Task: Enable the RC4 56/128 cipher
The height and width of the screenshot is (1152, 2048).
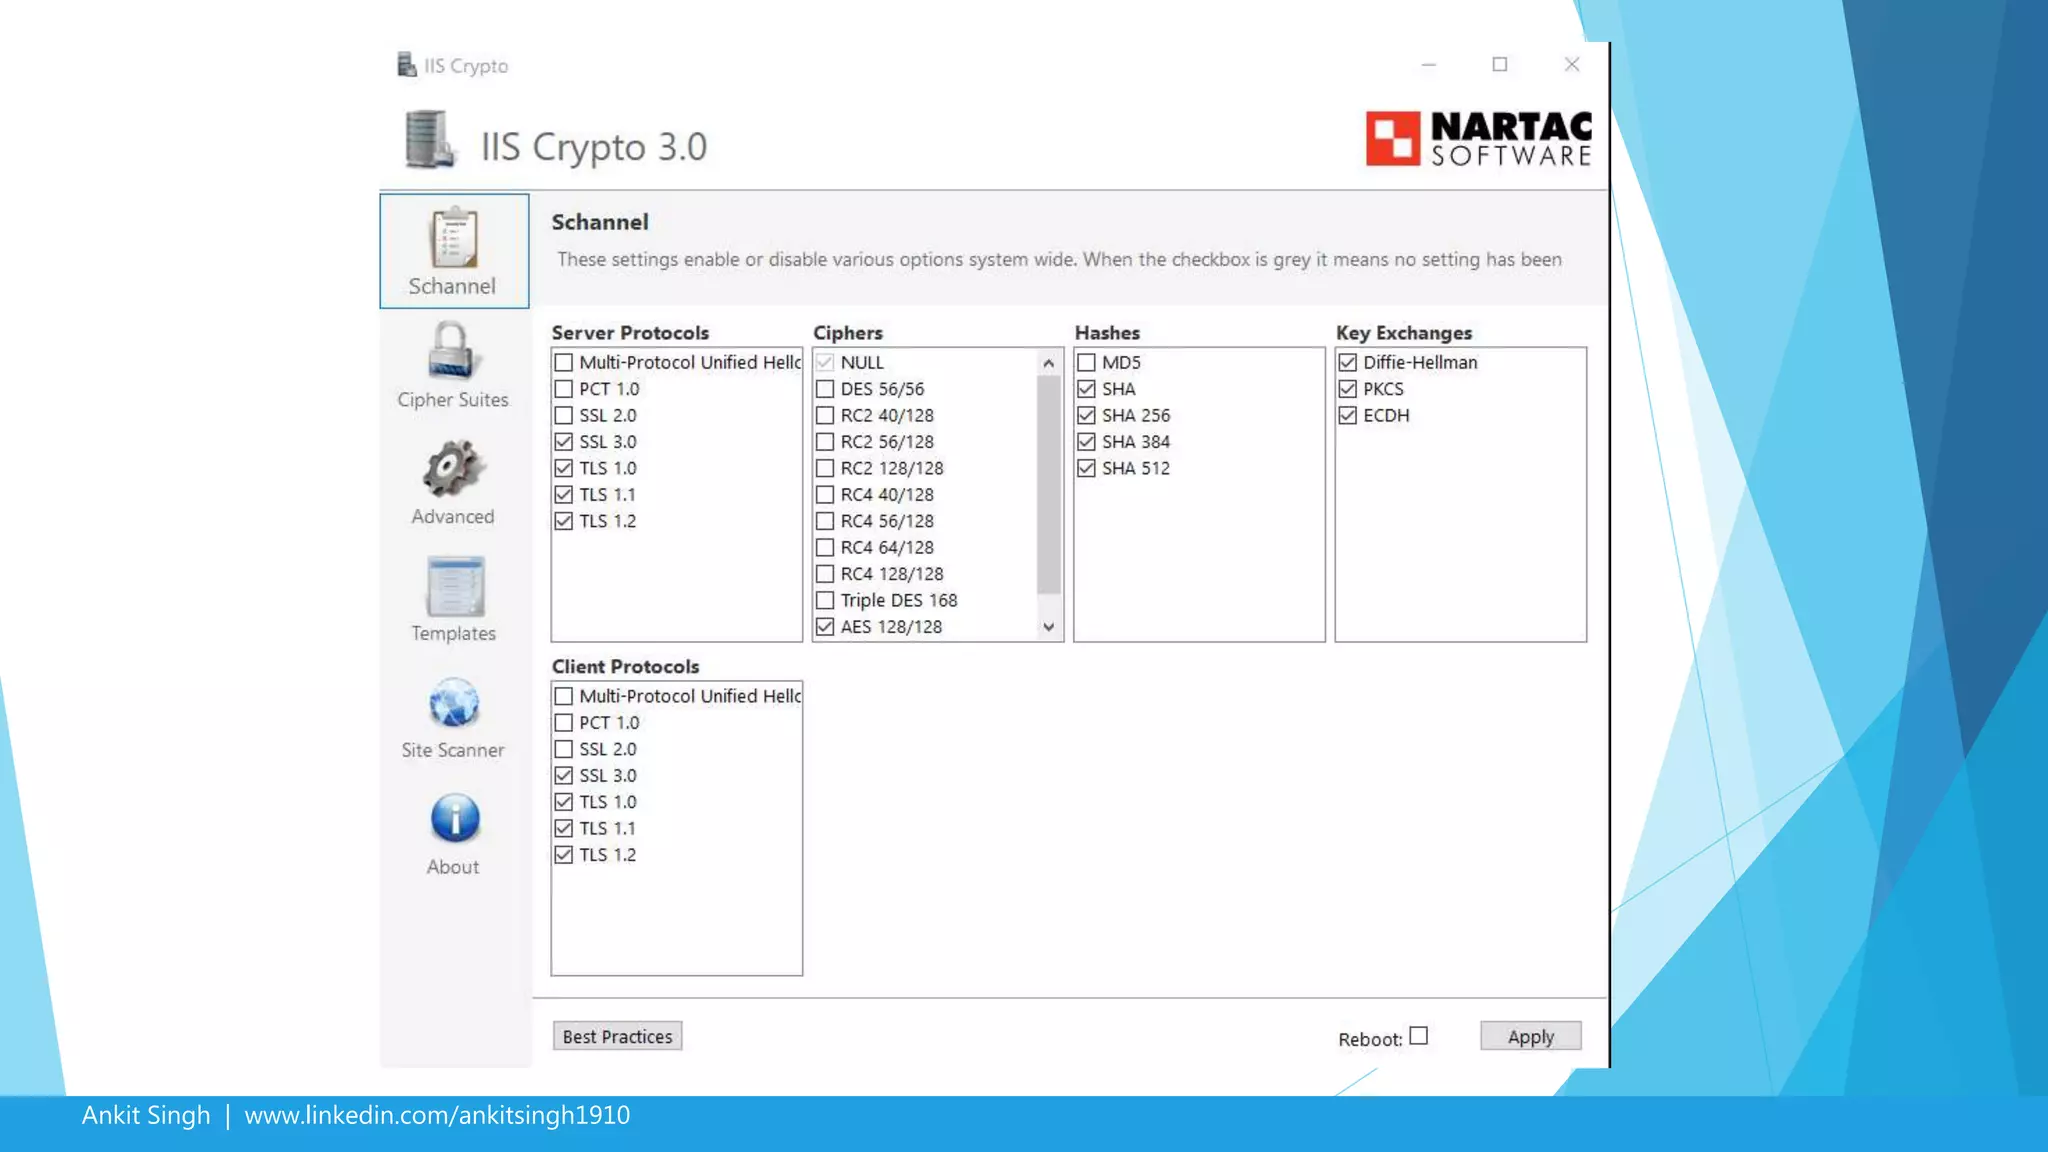Action: coord(825,521)
